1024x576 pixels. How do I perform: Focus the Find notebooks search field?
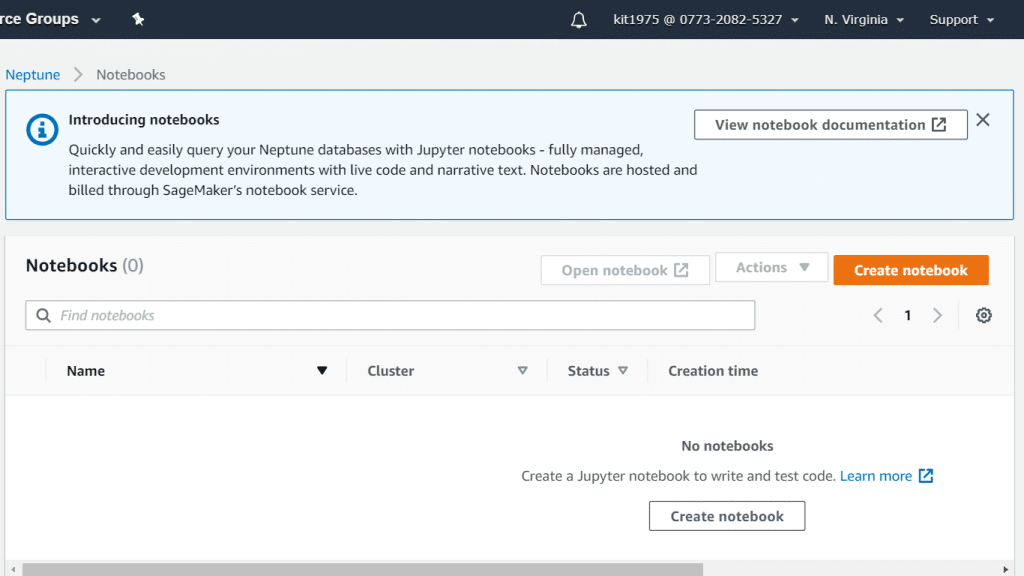390,315
